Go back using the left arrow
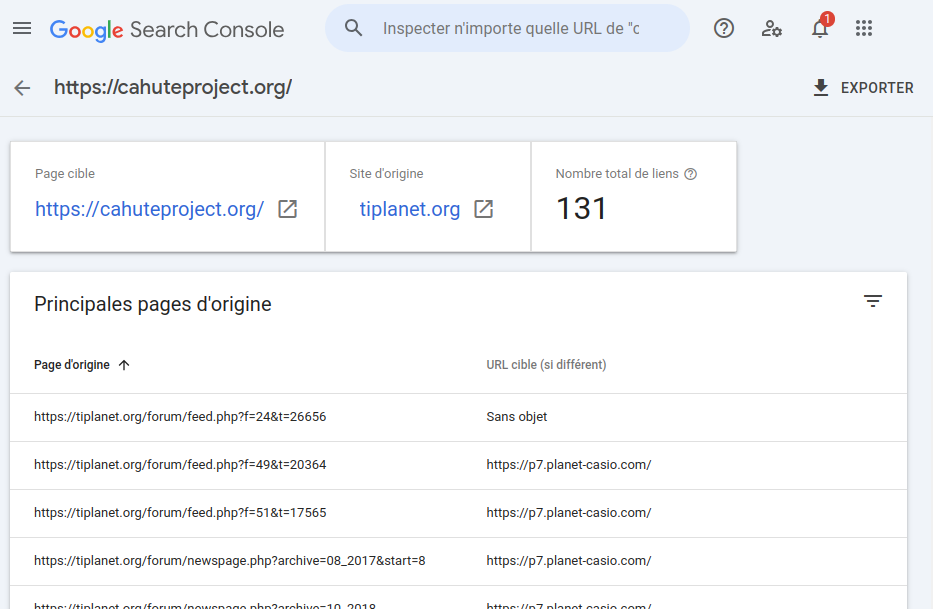This screenshot has height=609, width=933. (22, 88)
